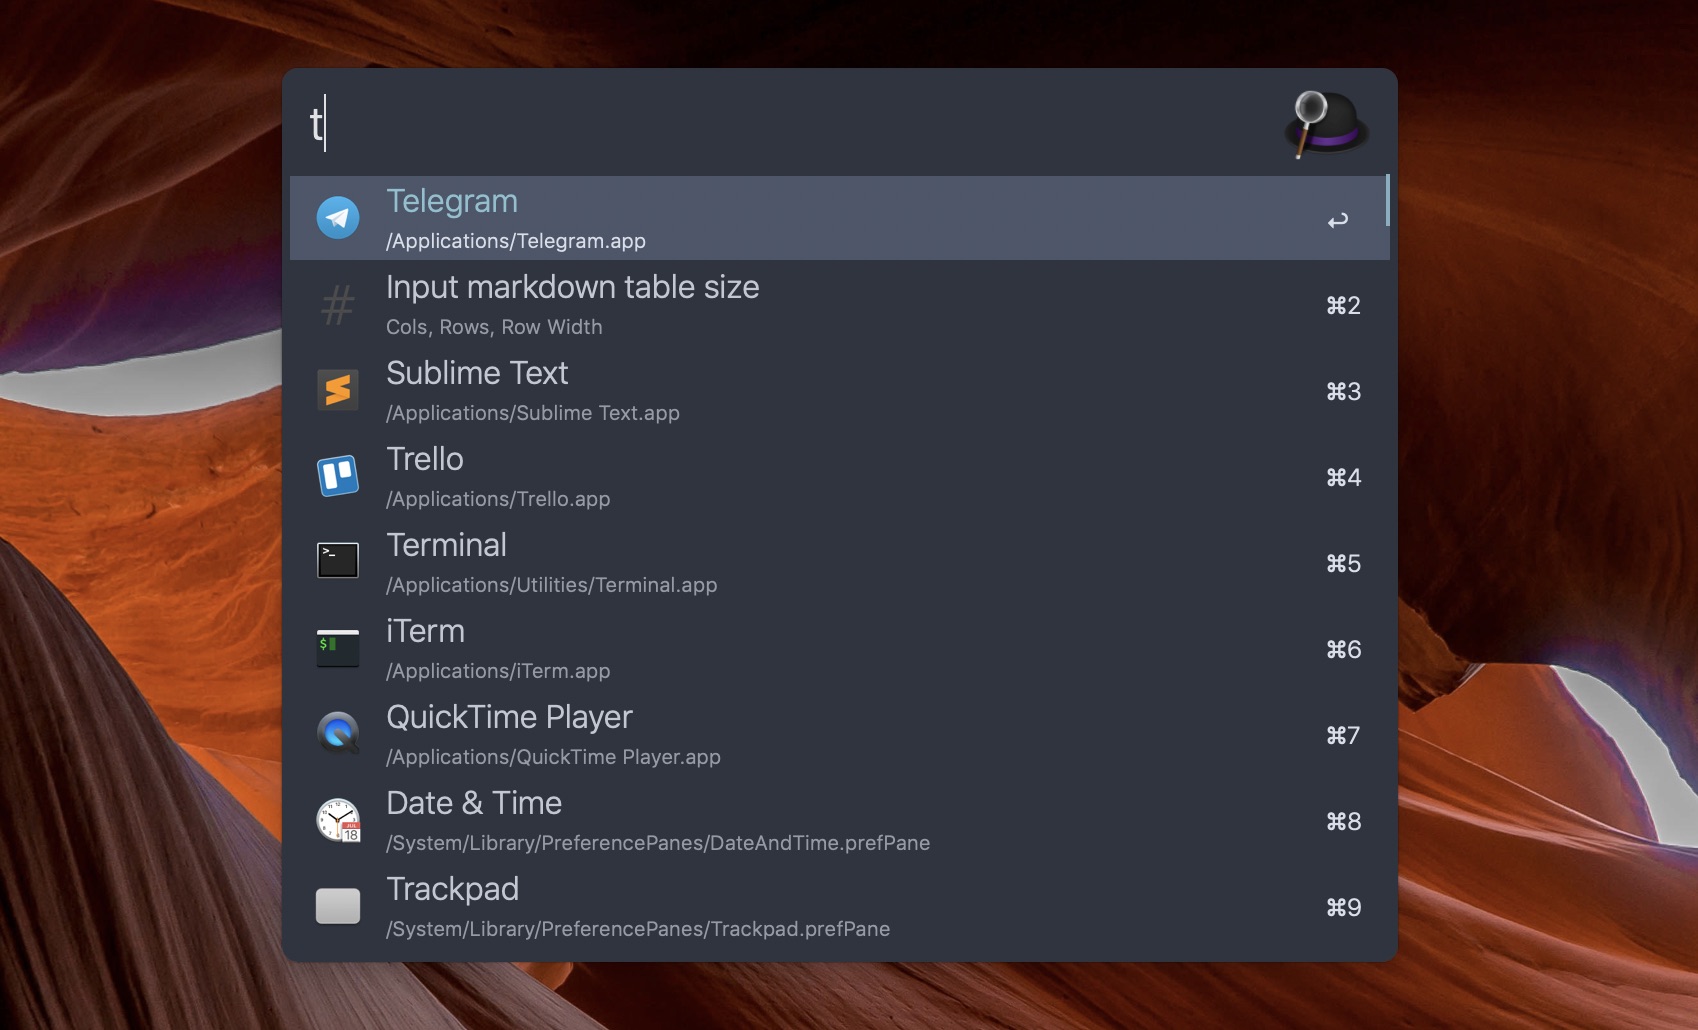Click the markdown table hash icon
The image size is (1698, 1030).
coord(338,305)
